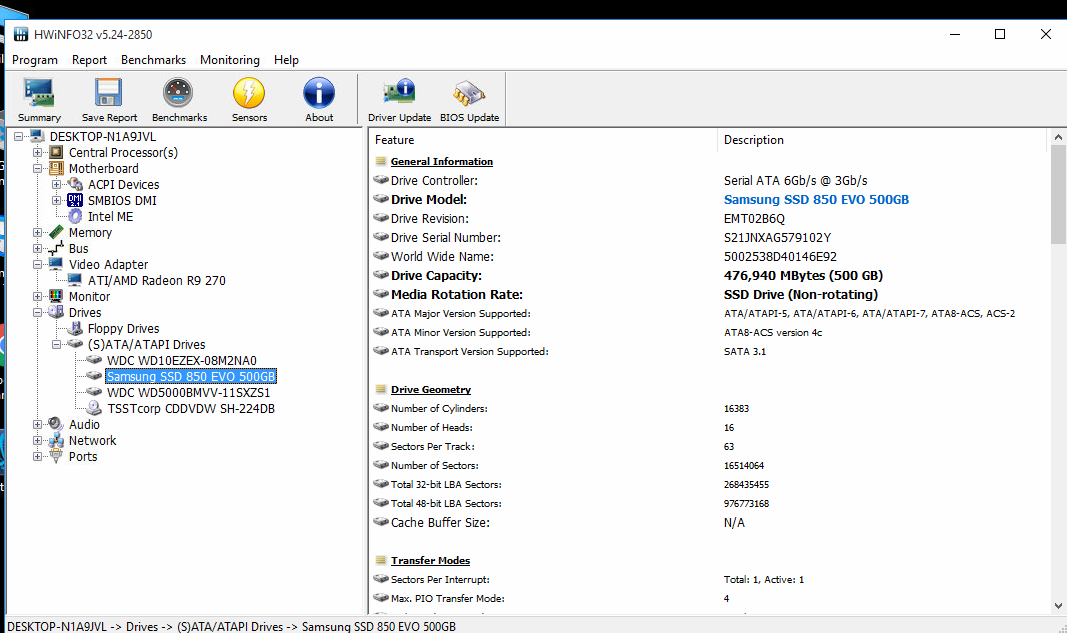
Task: Click the details pane vertical scrollbar thumb
Action: (1057, 194)
